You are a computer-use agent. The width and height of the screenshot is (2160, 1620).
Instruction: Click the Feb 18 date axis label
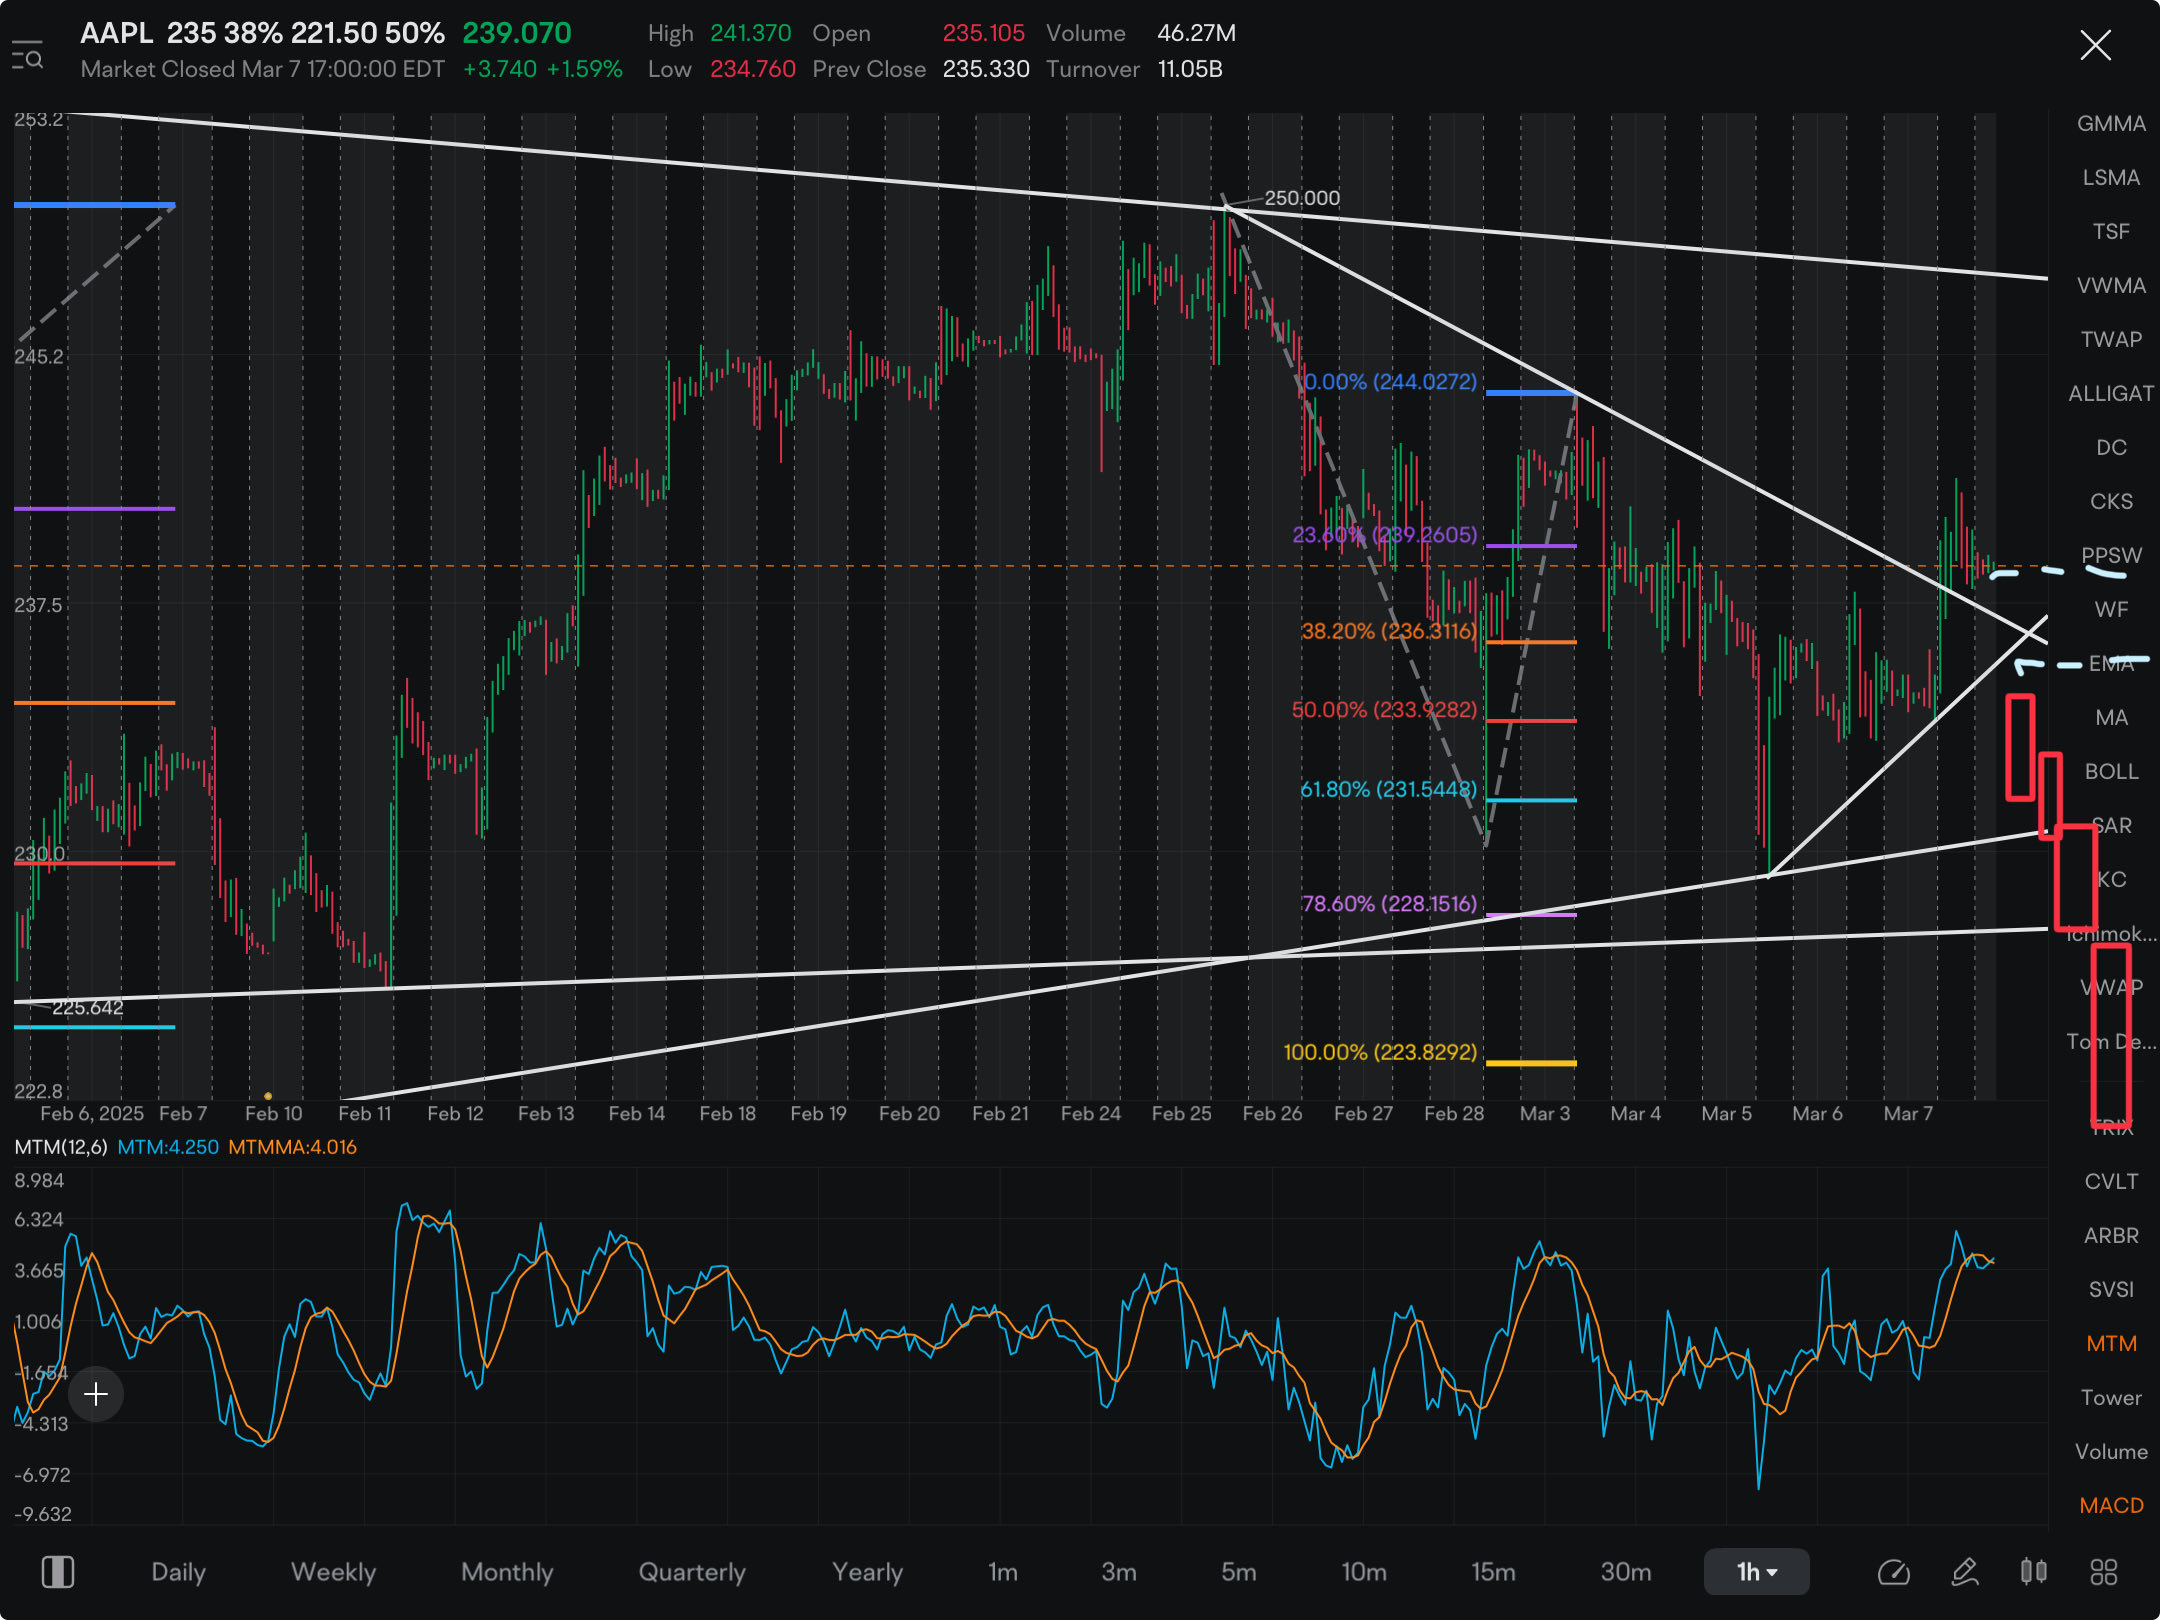click(x=727, y=1113)
